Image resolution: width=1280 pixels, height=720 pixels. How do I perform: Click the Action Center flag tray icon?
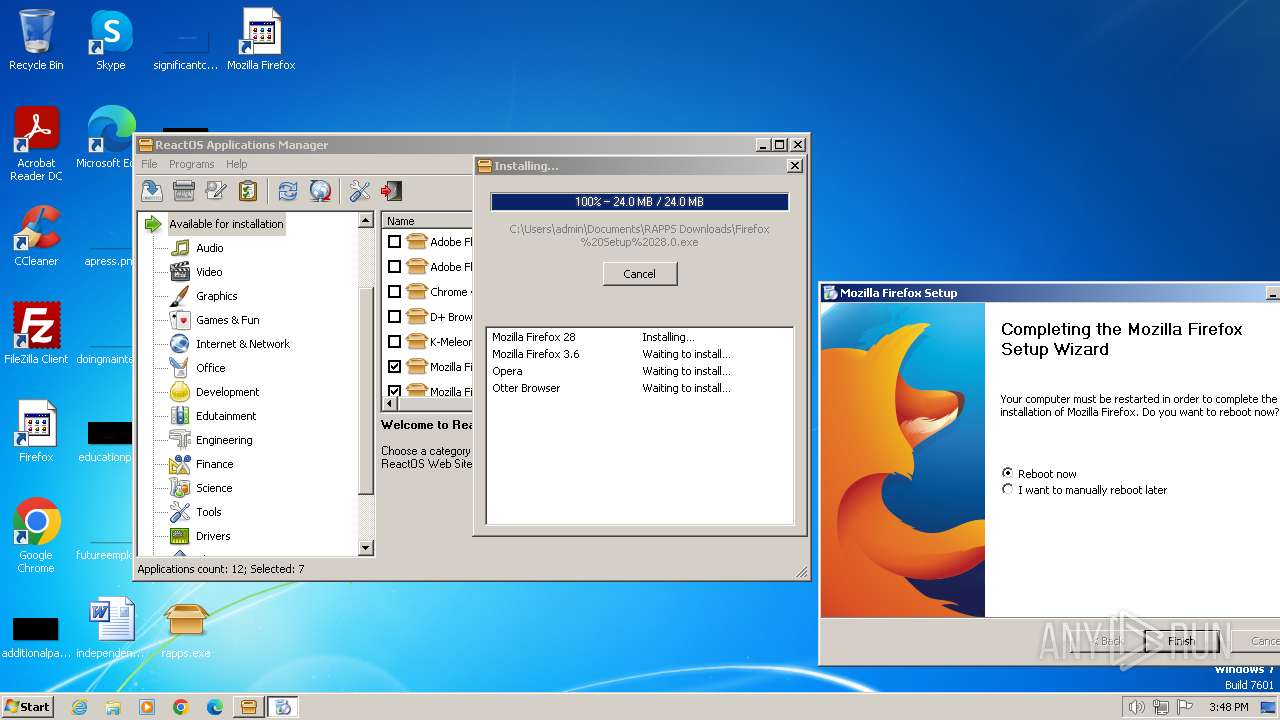coord(1185,707)
